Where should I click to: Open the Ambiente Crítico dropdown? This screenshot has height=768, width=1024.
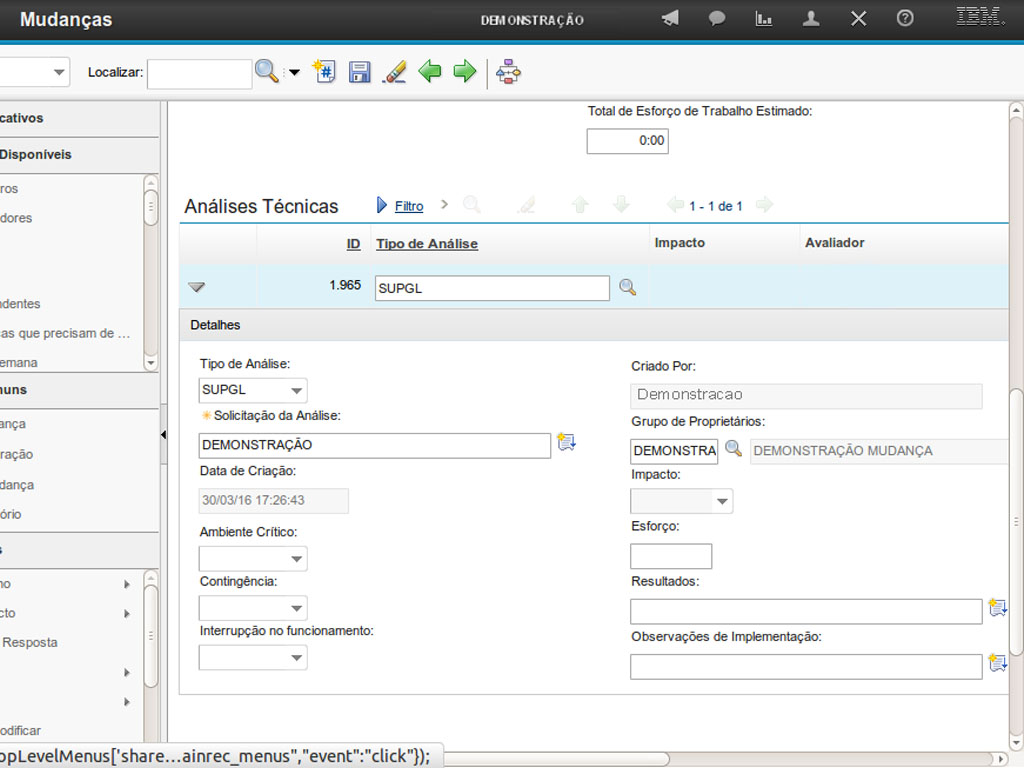click(296, 559)
